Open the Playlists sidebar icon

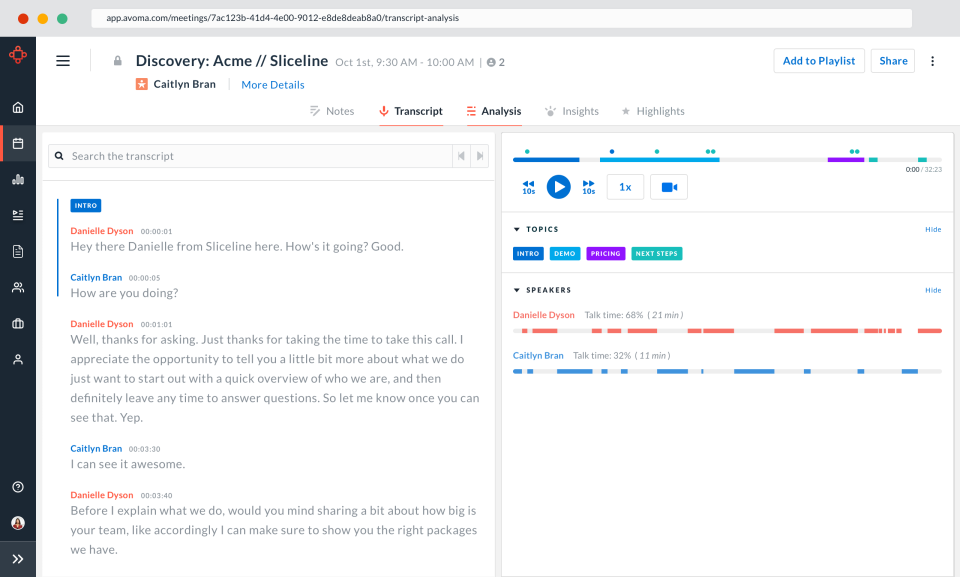[x=17, y=214]
